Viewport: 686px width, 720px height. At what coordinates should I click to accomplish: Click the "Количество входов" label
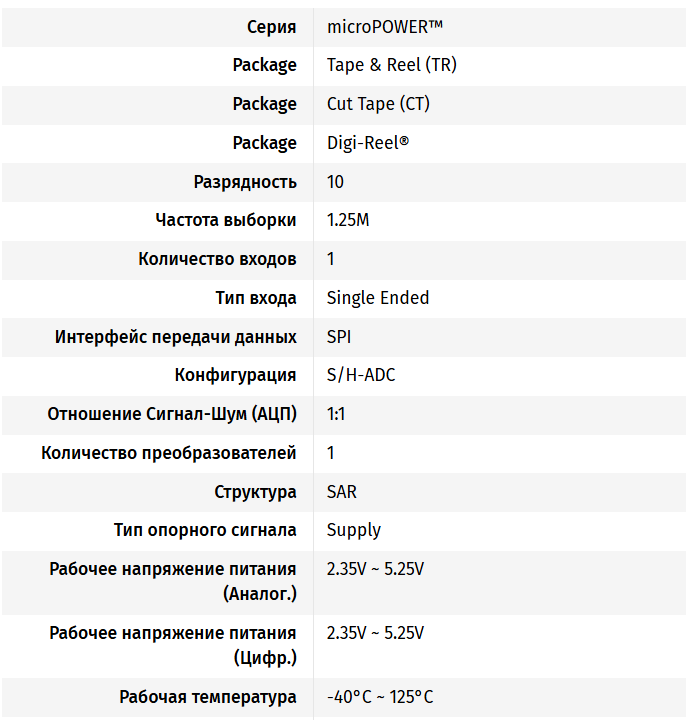click(x=217, y=259)
